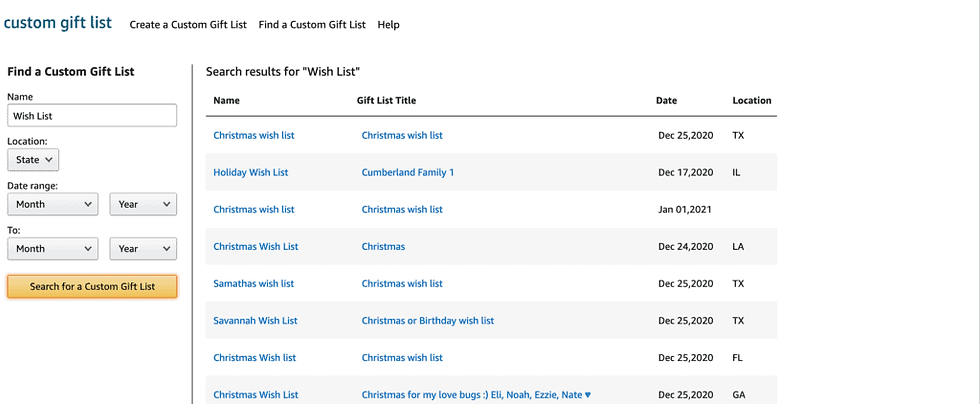Click the Date column header
The height and width of the screenshot is (404, 980).
(666, 100)
